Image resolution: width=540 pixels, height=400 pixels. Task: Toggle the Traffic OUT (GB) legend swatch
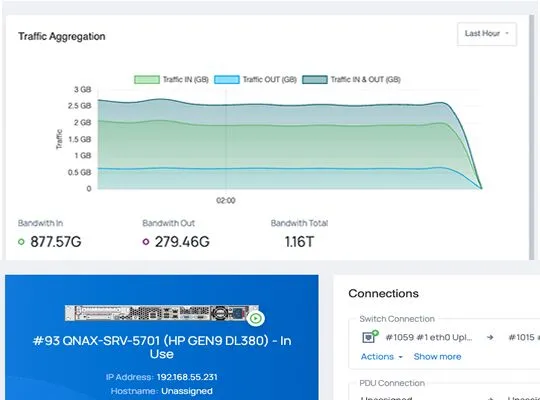coord(227,80)
